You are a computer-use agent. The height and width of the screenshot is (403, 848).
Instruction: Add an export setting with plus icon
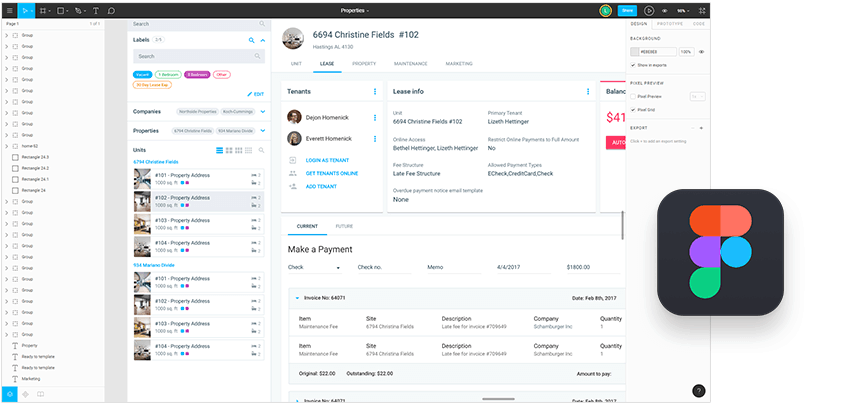(x=701, y=128)
